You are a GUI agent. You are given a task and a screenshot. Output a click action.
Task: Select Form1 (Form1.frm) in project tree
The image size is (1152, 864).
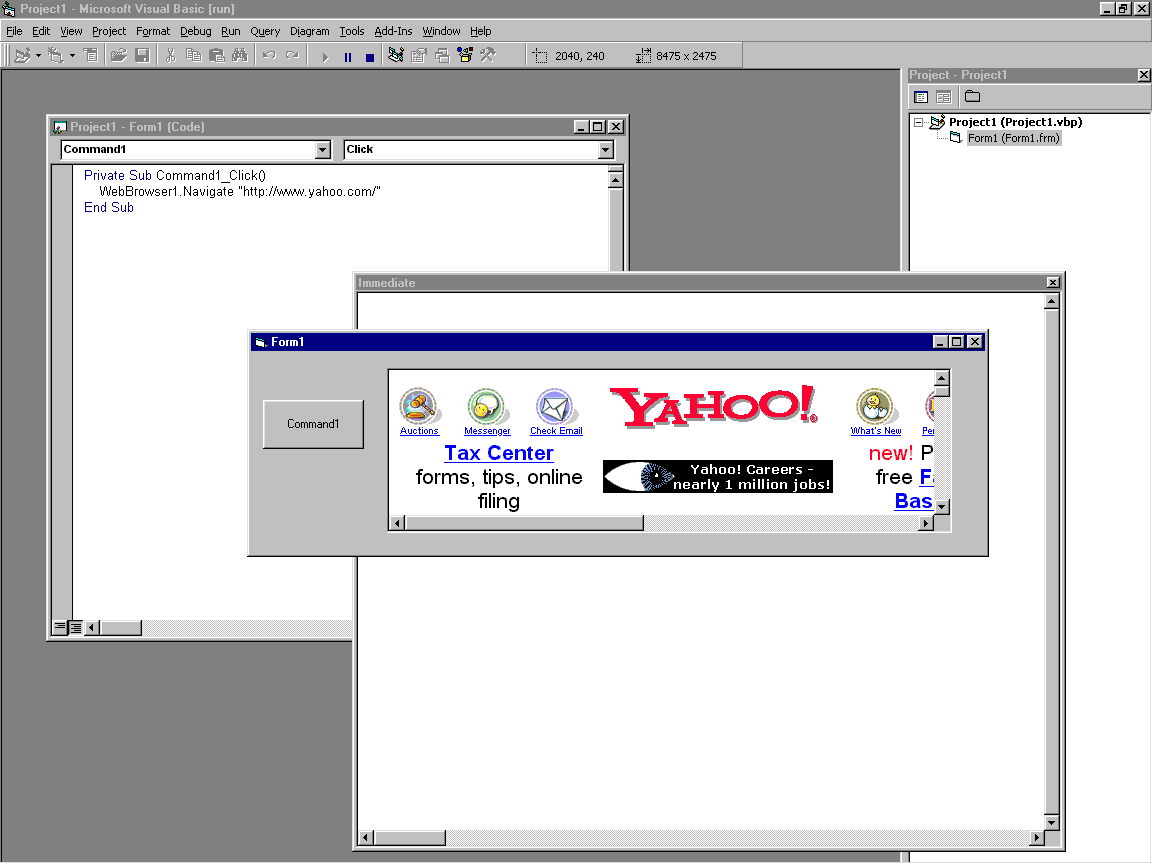1013,138
